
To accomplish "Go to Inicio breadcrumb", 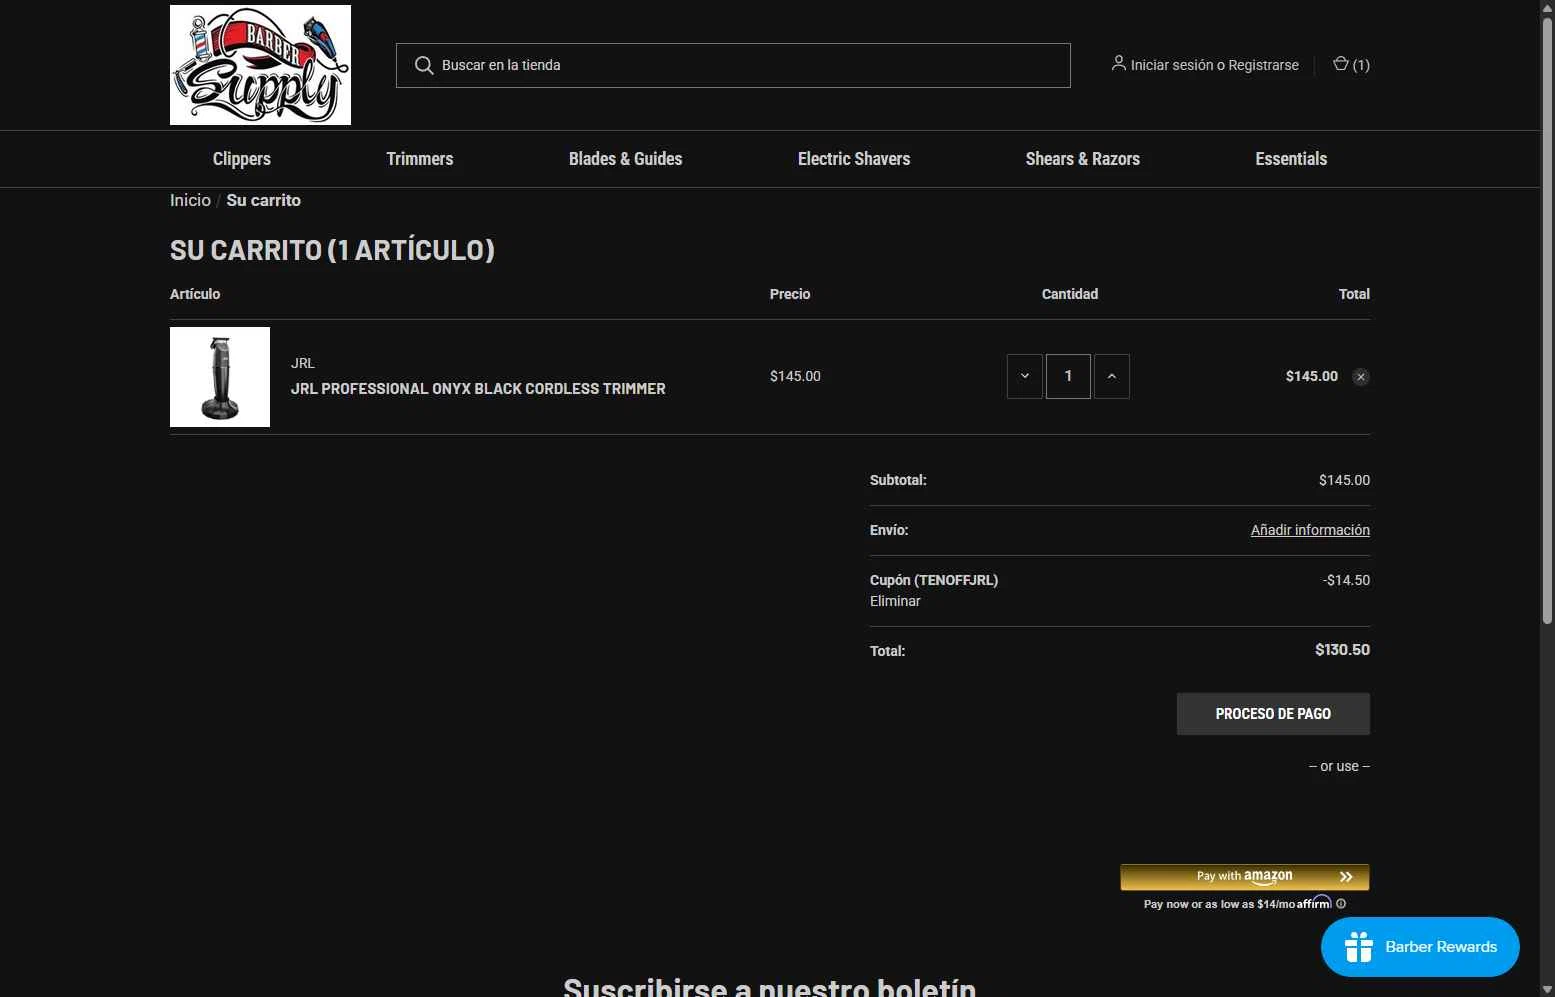I will pyautogui.click(x=190, y=200).
